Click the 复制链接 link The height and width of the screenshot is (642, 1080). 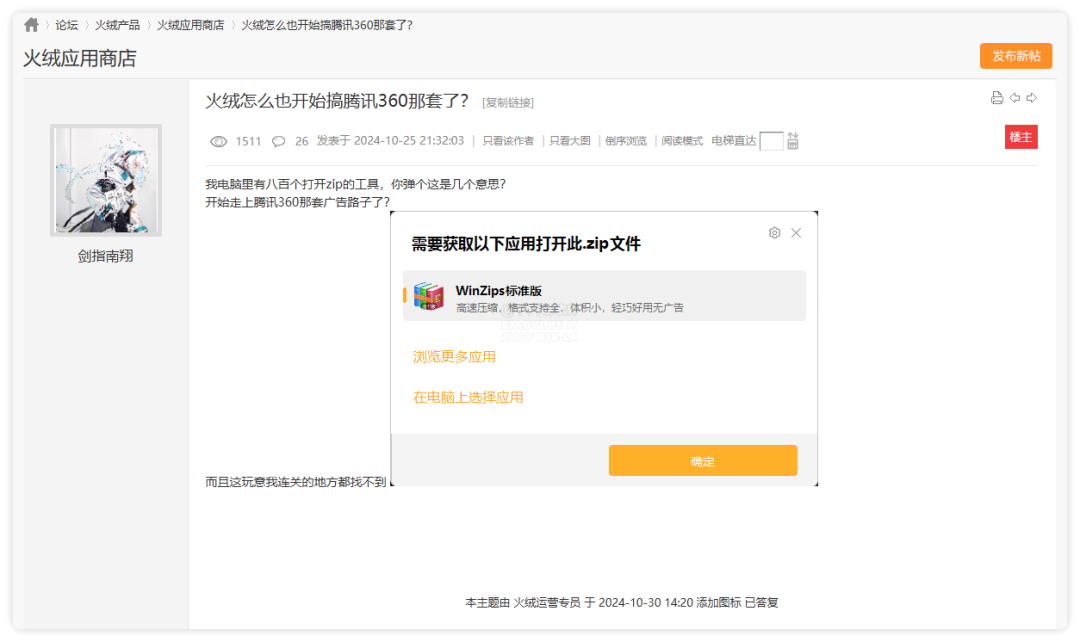(508, 103)
